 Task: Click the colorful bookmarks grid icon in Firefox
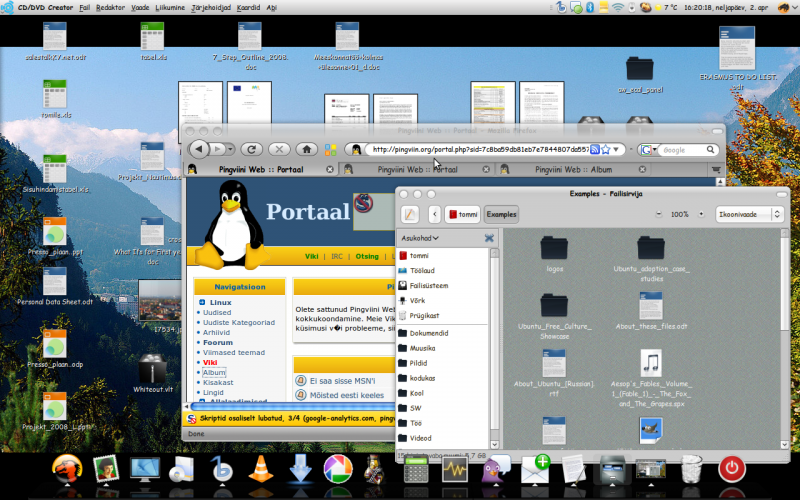331,149
